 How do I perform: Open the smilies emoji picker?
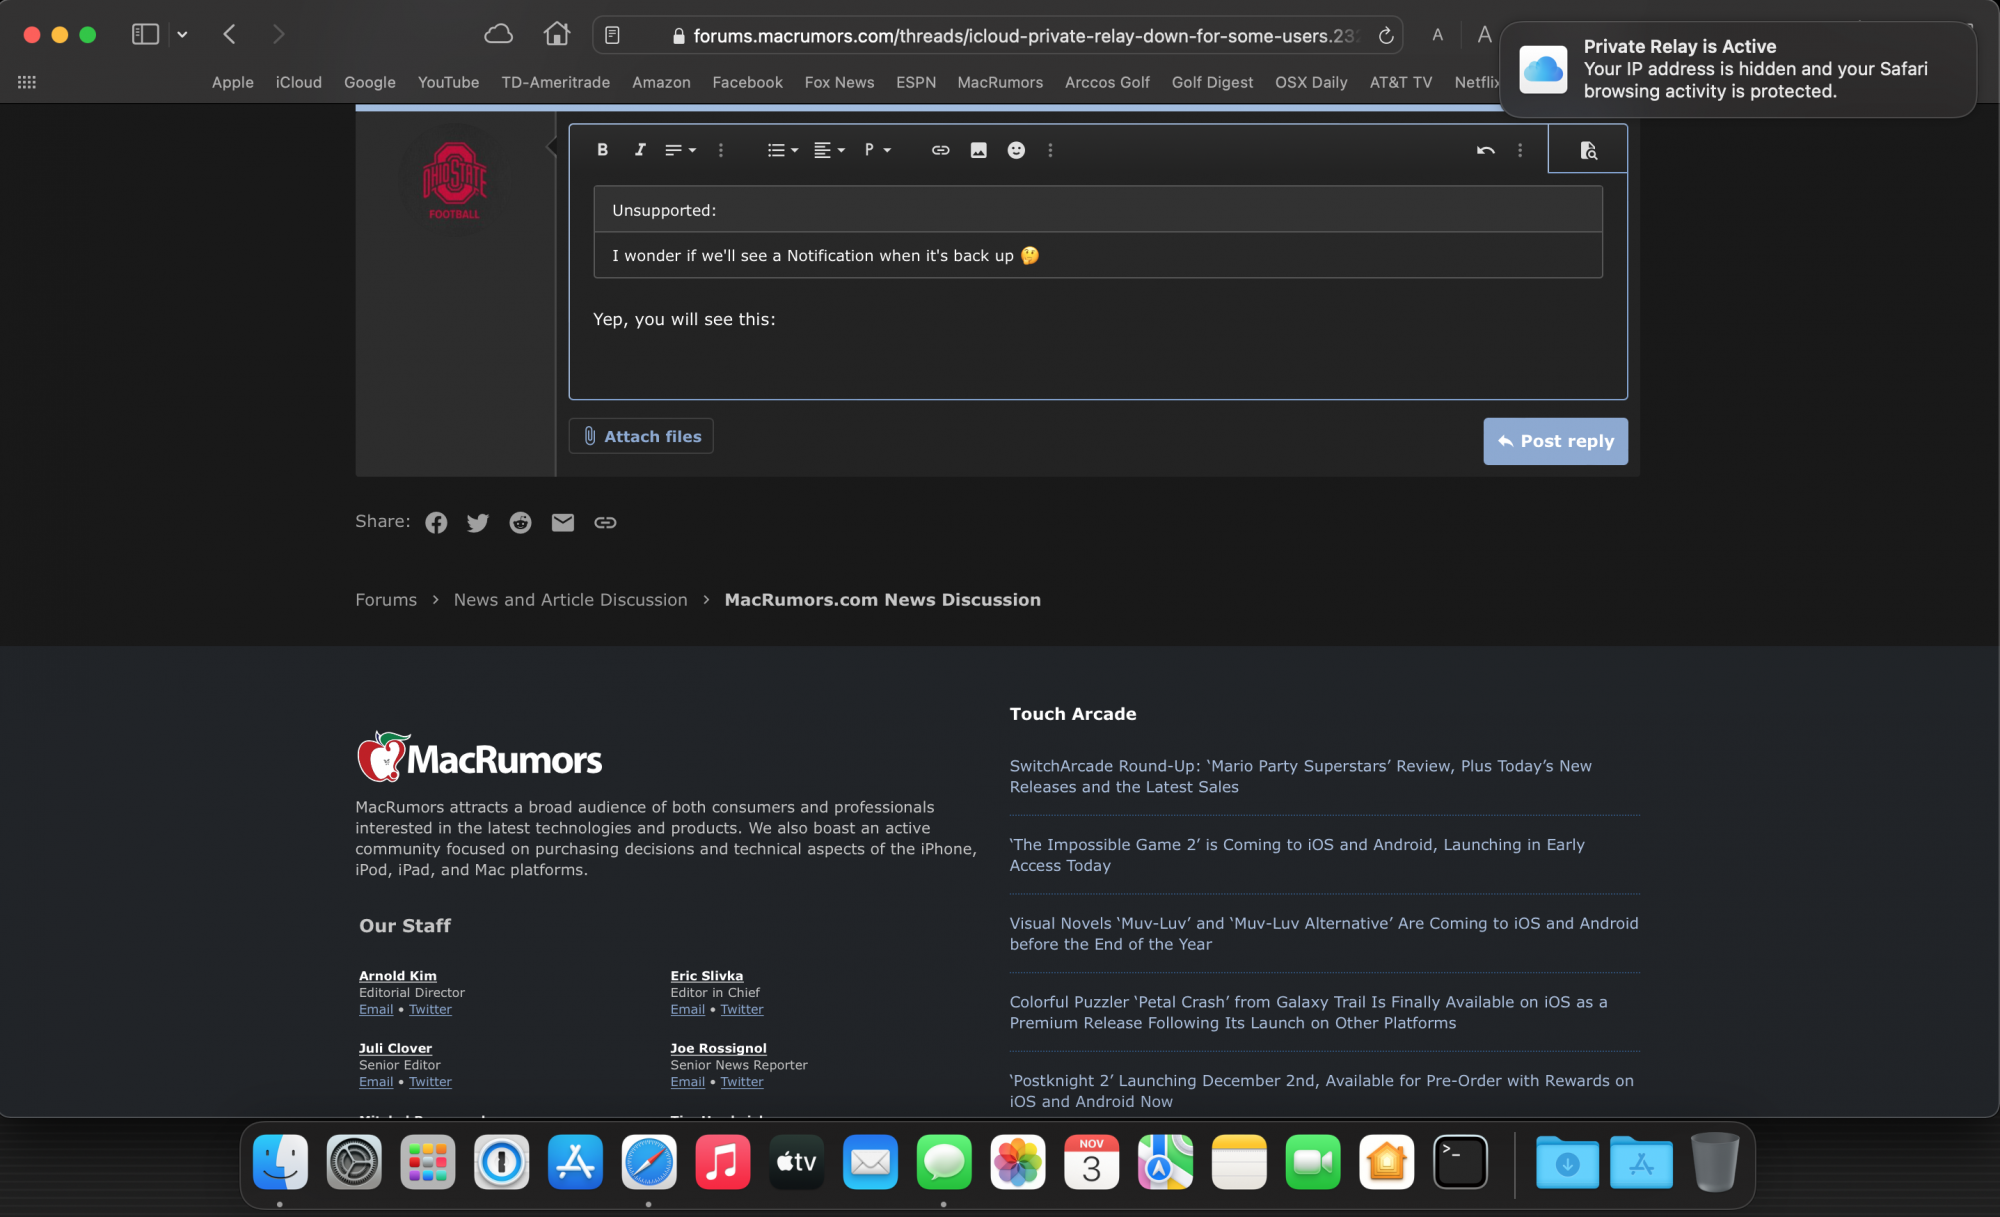click(x=1016, y=150)
